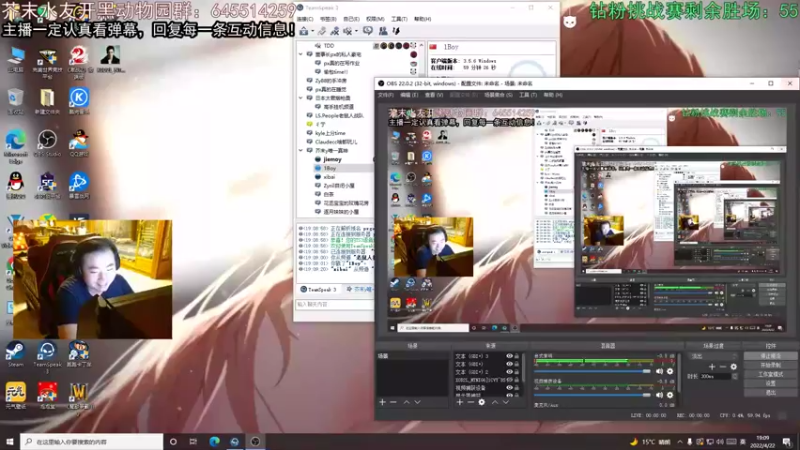The image size is (800, 450).
Task: Switch to the TeamSpeak 3 chat tab
Action: coord(320,289)
